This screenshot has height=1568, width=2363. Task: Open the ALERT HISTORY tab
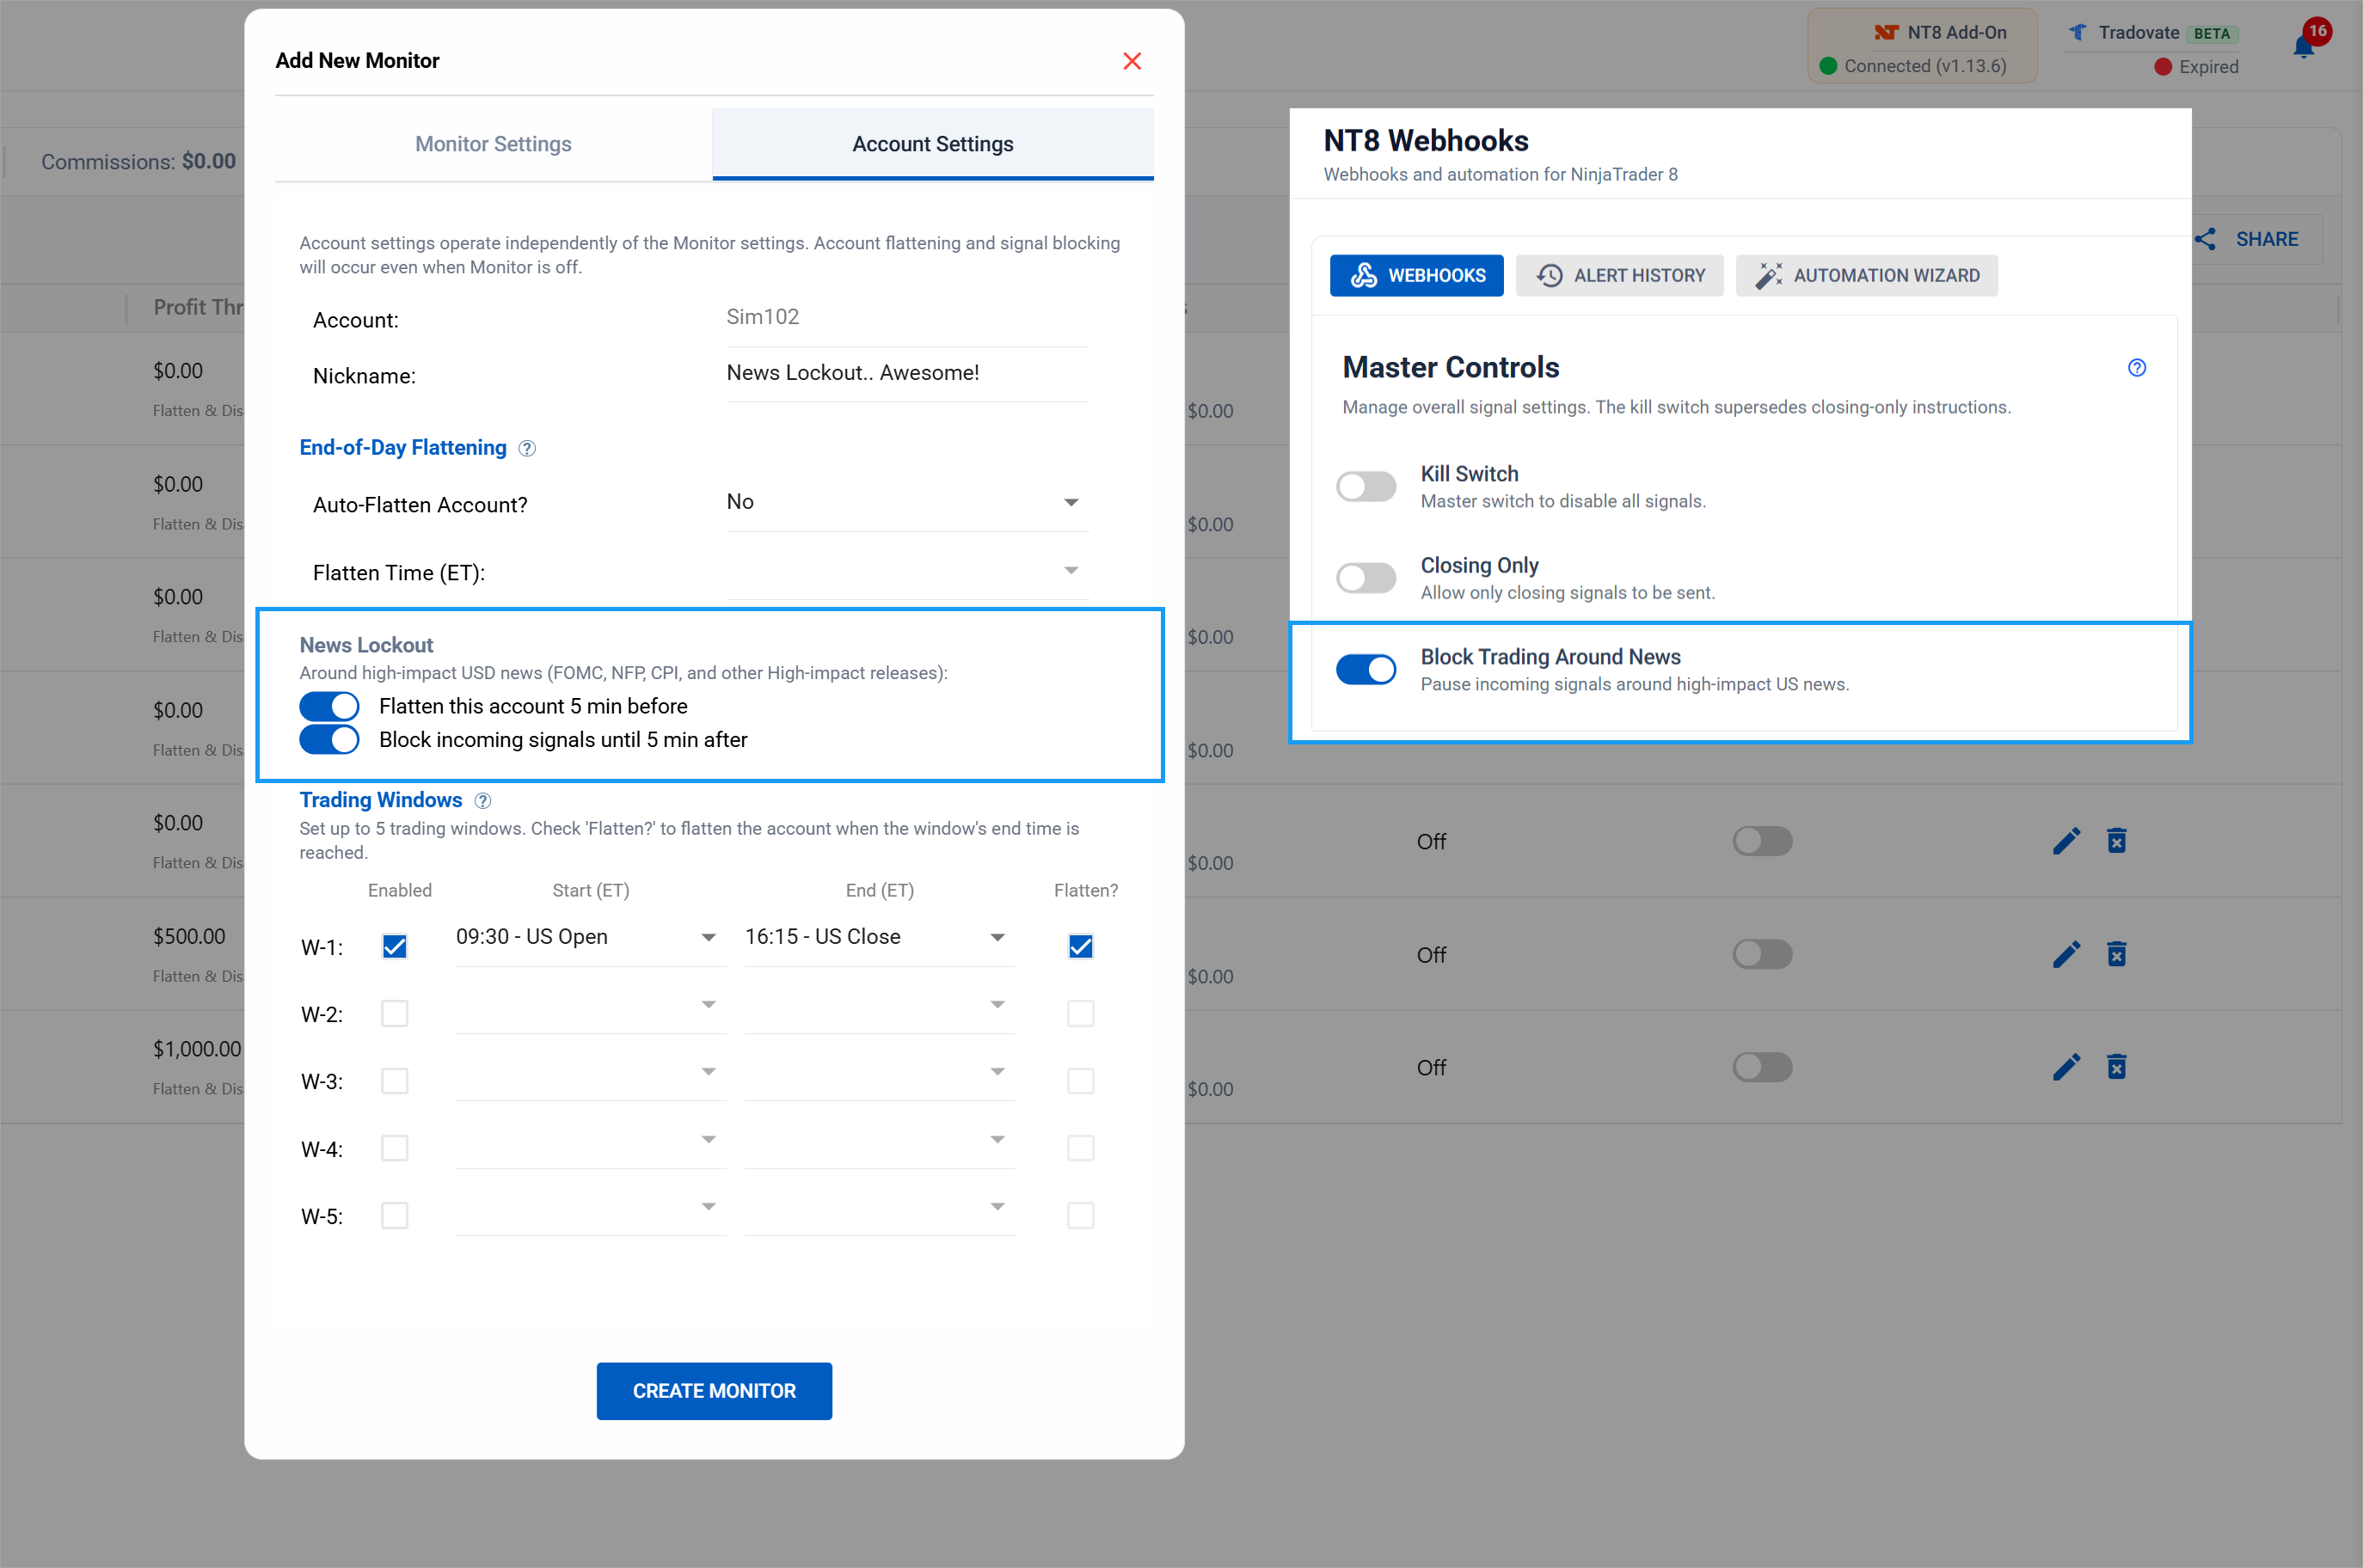click(x=1619, y=276)
